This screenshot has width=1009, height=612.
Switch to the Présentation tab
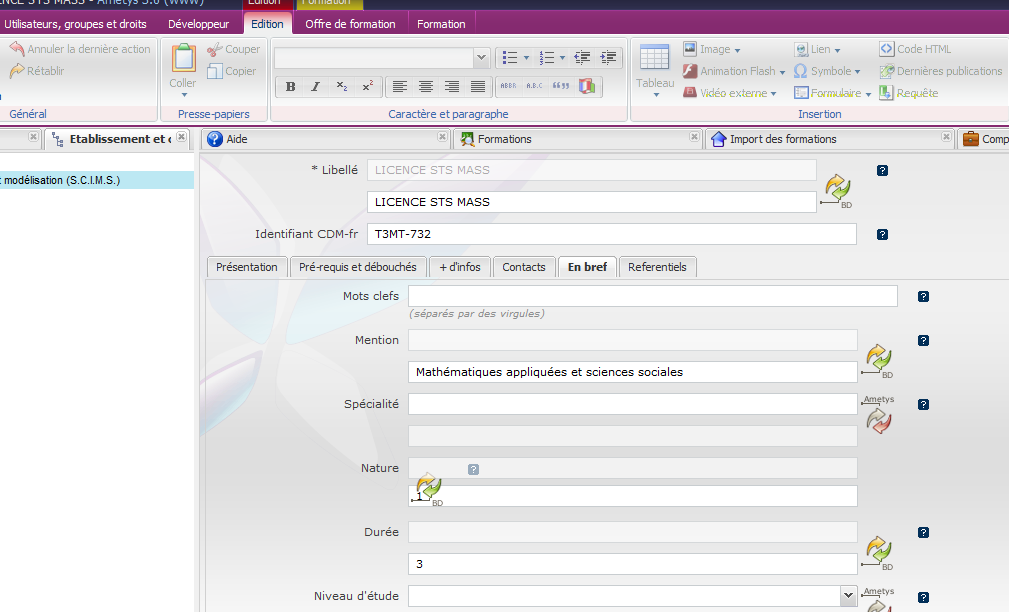pyautogui.click(x=247, y=267)
